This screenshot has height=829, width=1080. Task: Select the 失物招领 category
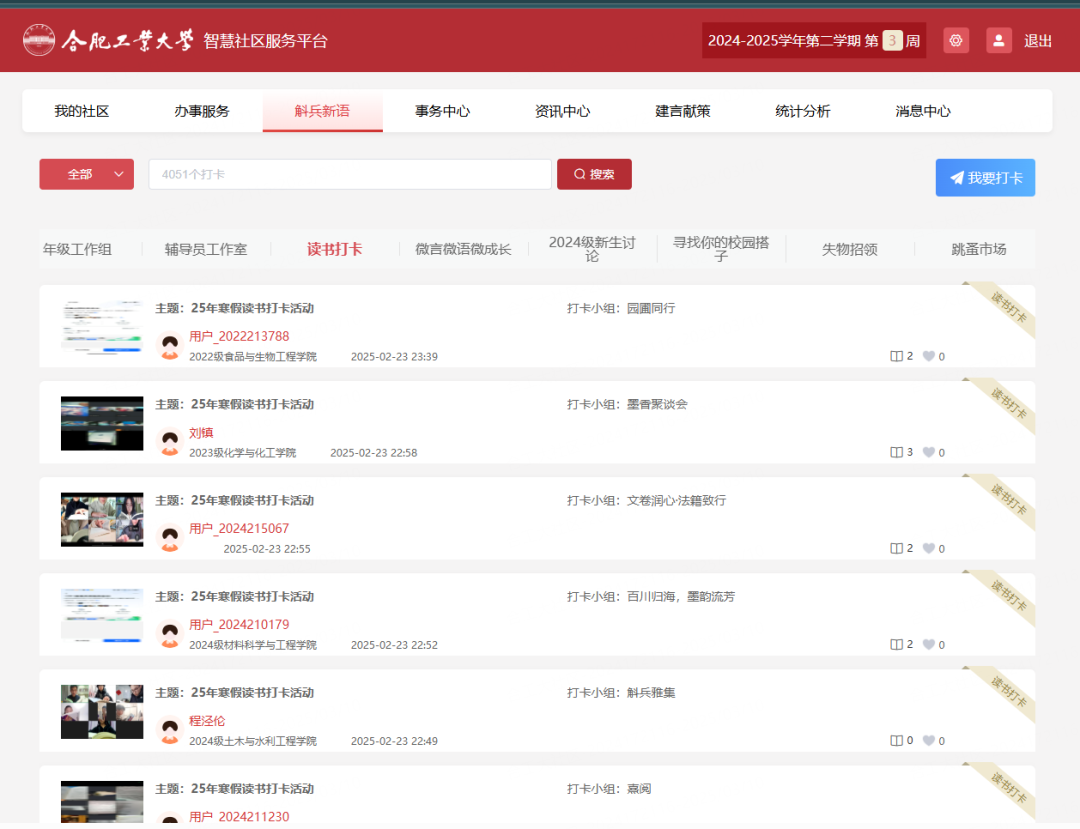click(x=849, y=249)
